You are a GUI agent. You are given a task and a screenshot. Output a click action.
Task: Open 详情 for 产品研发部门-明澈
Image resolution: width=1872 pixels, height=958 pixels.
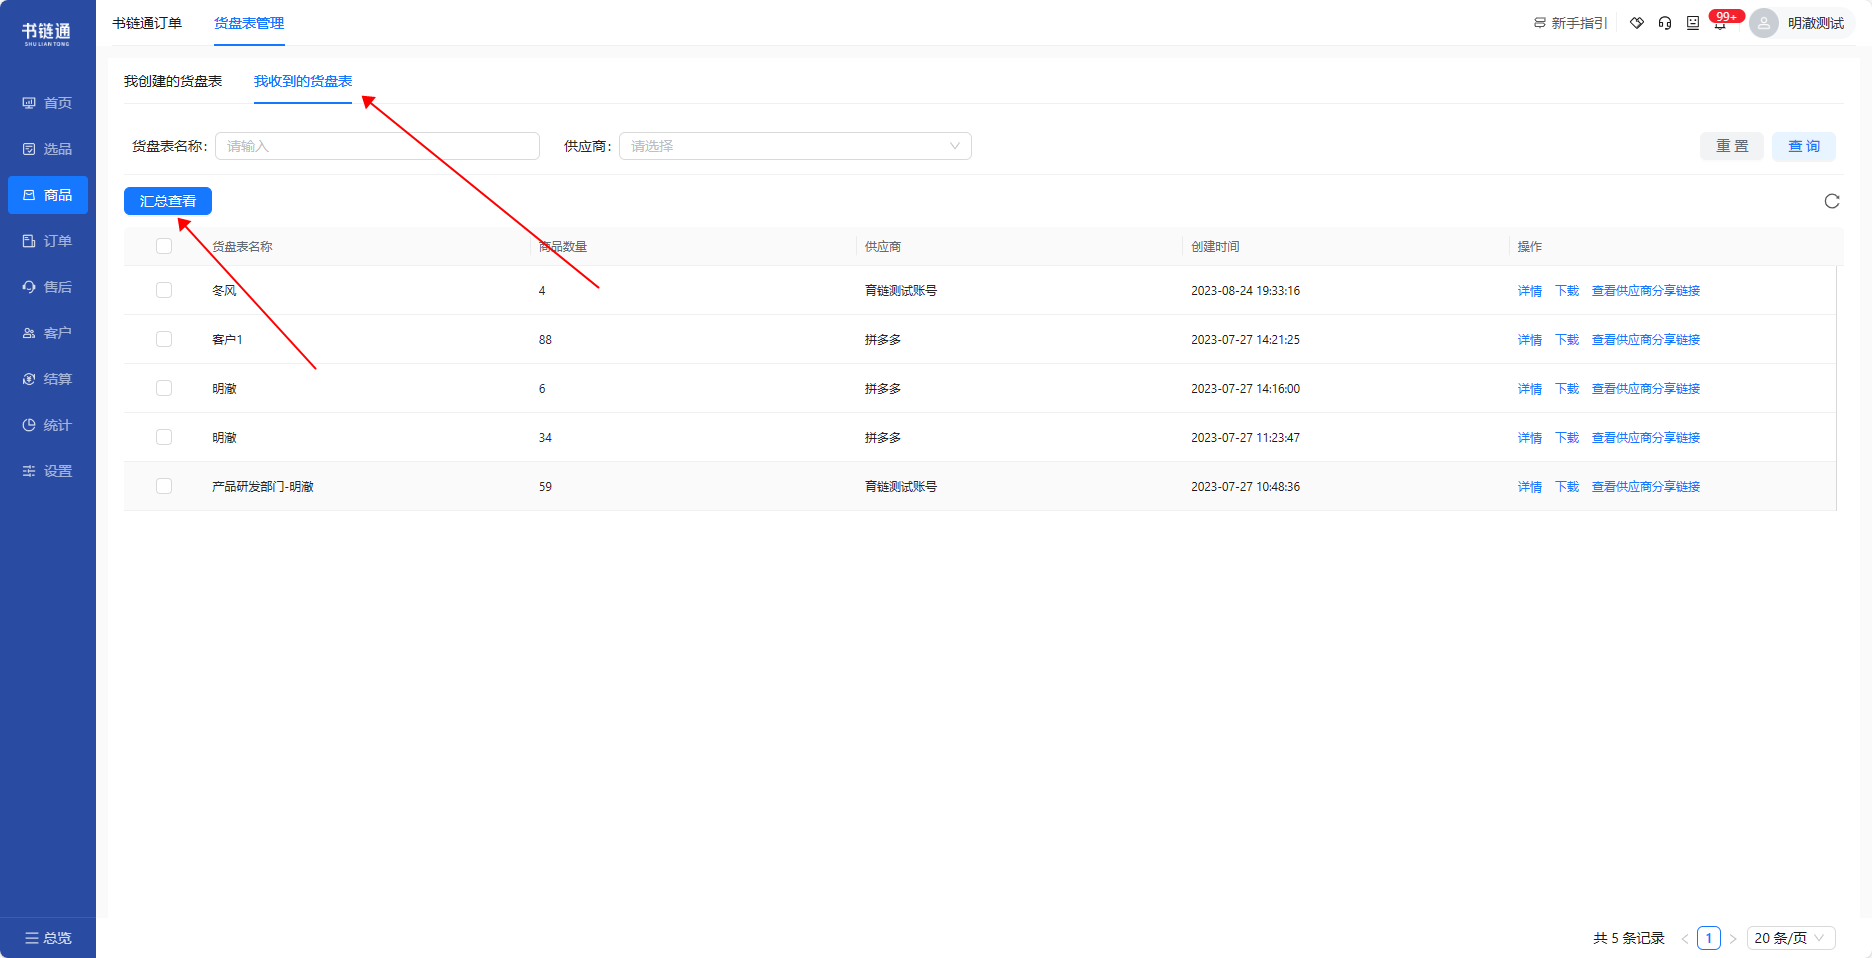coord(1530,486)
